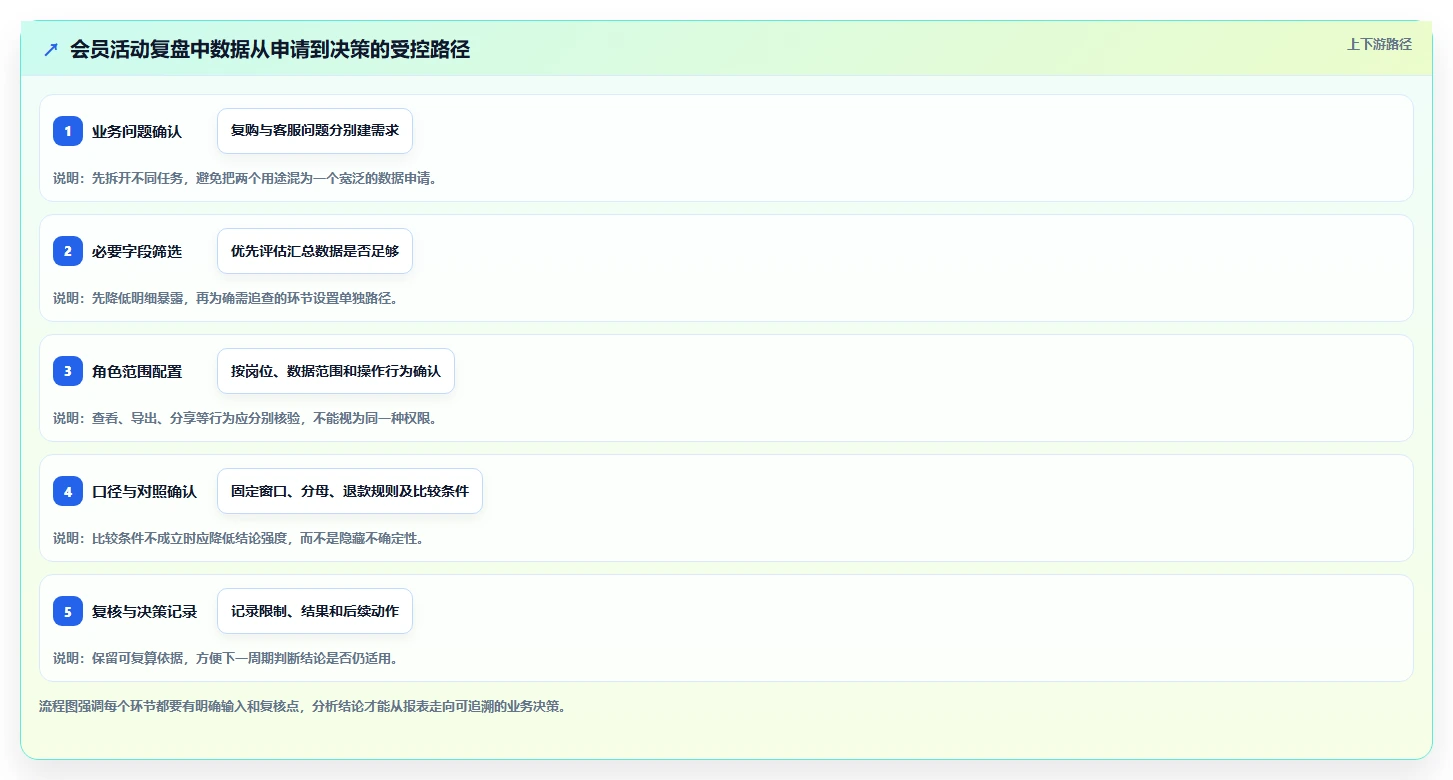Click the 记录限制、结果和后续动作 chip
This screenshot has width=1453, height=780.
tap(315, 611)
